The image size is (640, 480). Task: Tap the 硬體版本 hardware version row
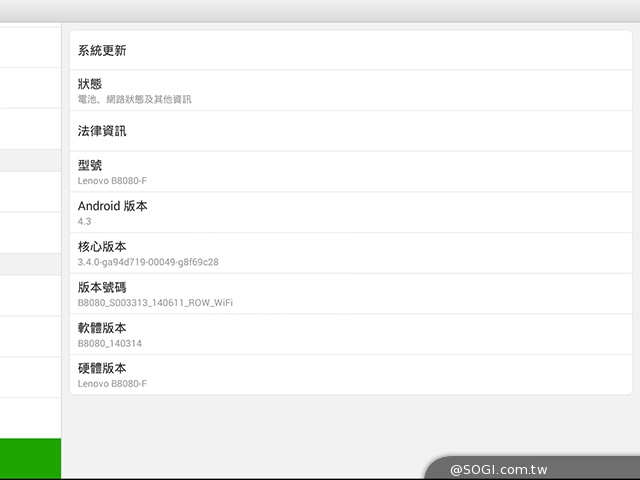point(351,375)
